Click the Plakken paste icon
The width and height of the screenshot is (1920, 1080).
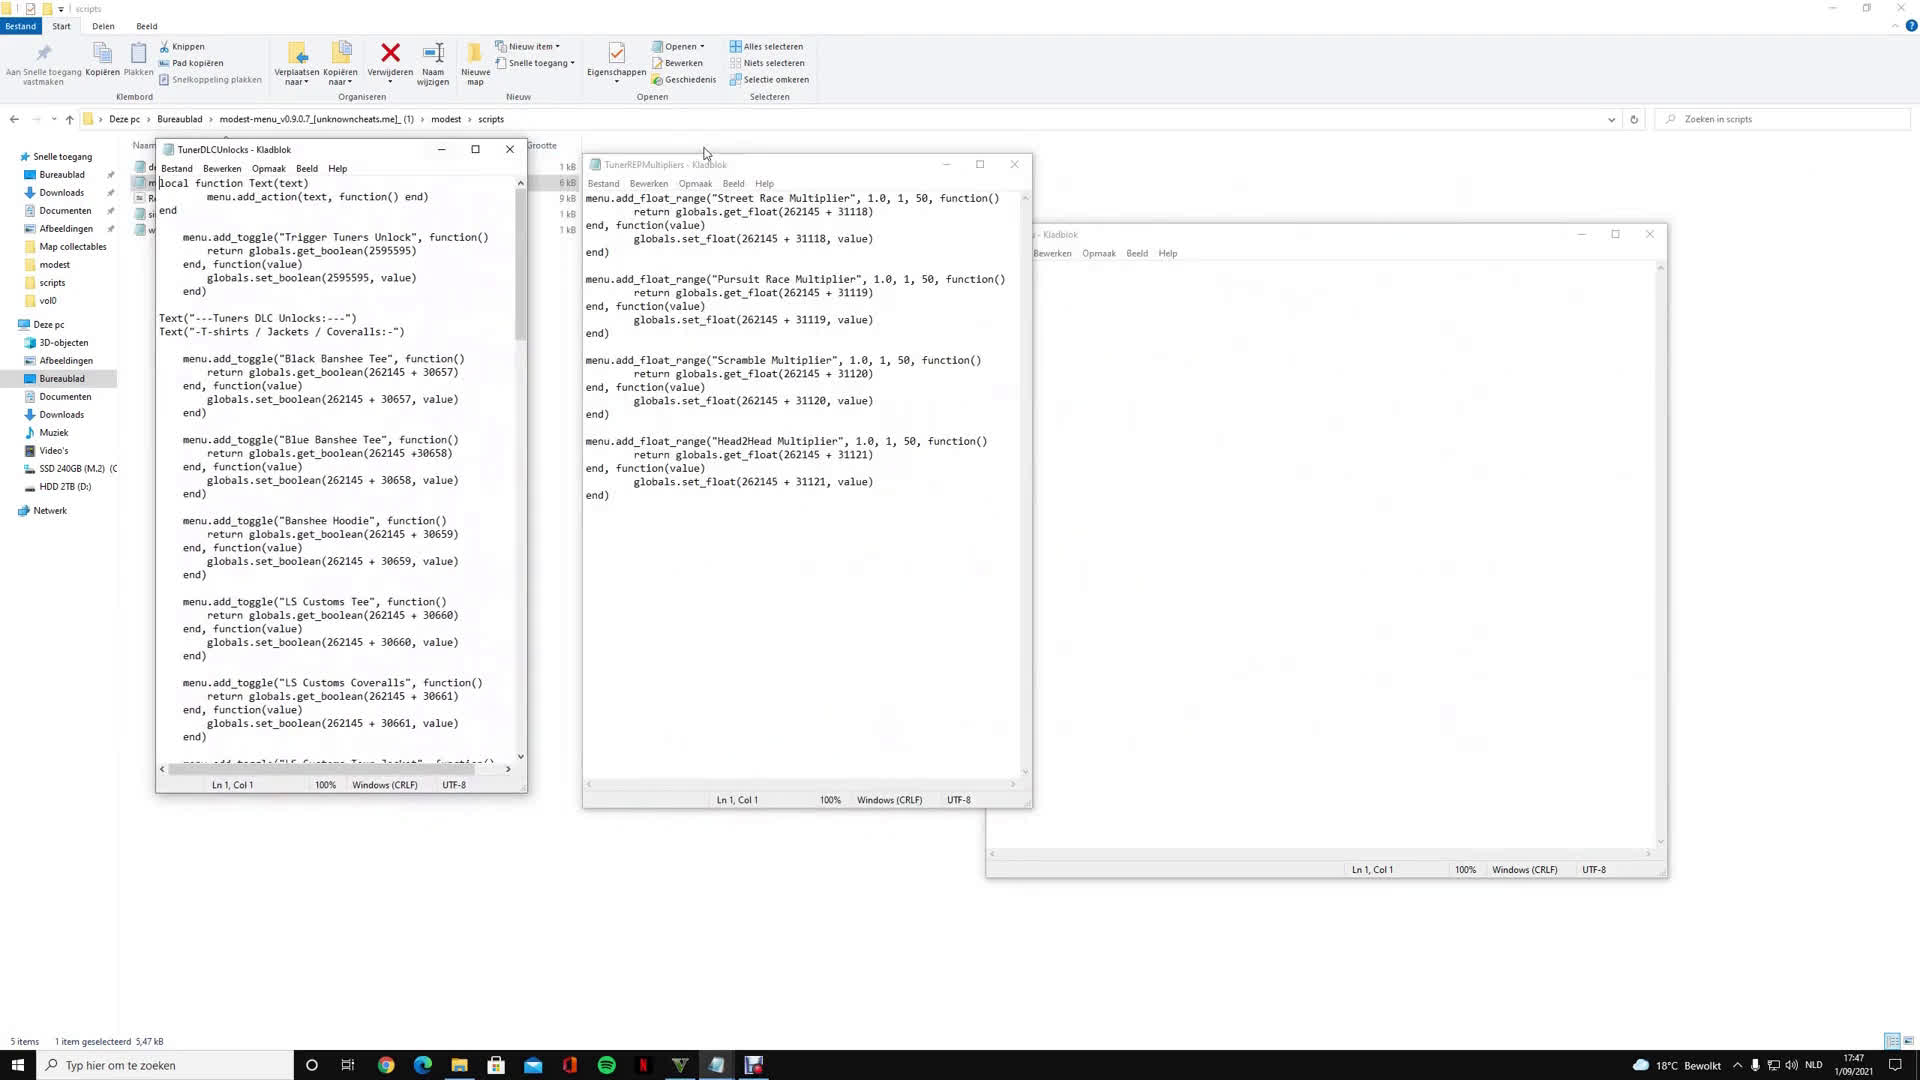coord(138,55)
